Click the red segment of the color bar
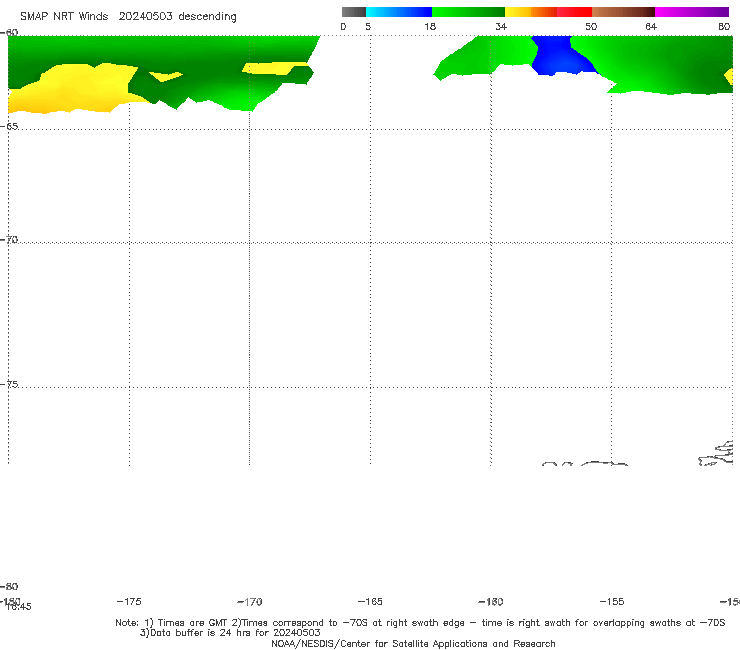740x650 pixels. pyautogui.click(x=574, y=12)
